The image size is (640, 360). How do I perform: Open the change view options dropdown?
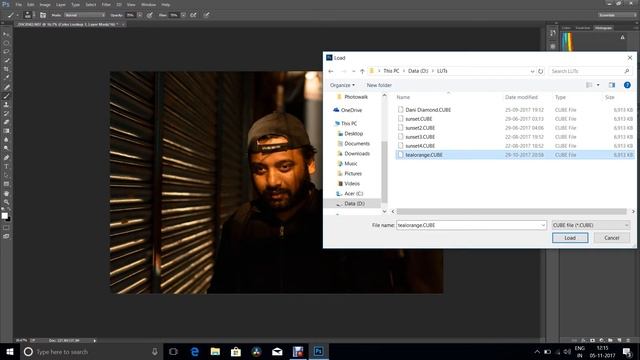pos(598,85)
